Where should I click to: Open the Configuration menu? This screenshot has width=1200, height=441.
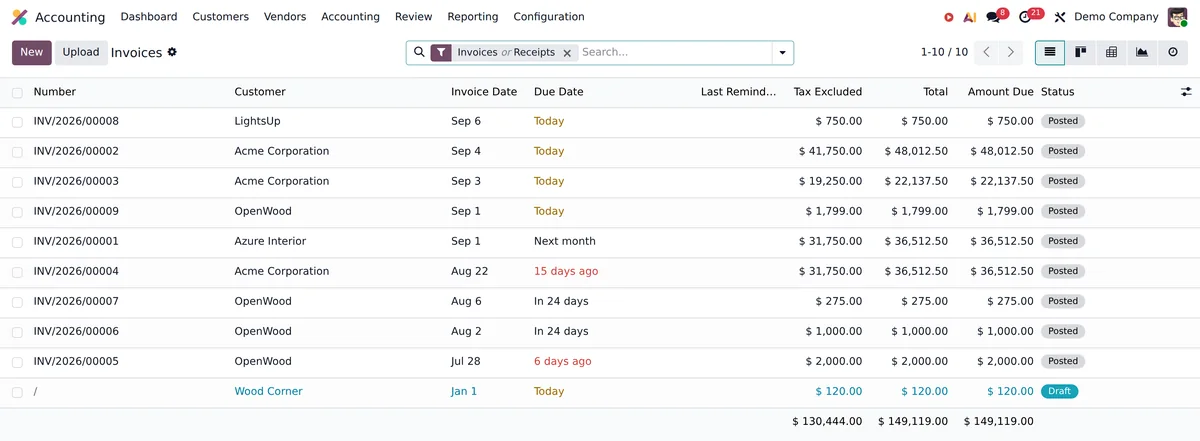(x=549, y=17)
